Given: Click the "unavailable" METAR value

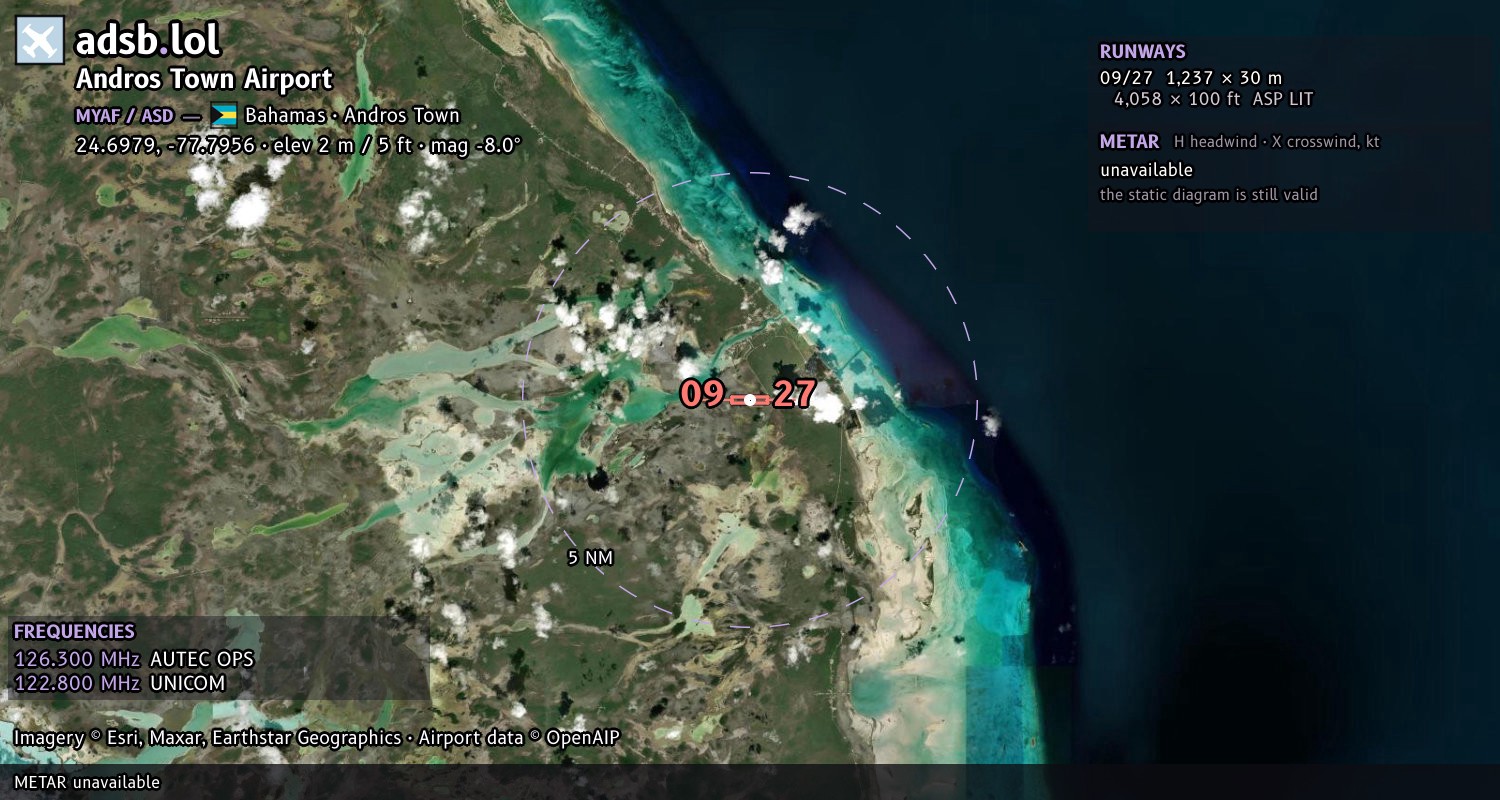Looking at the screenshot, I should pyautogui.click(x=1146, y=170).
